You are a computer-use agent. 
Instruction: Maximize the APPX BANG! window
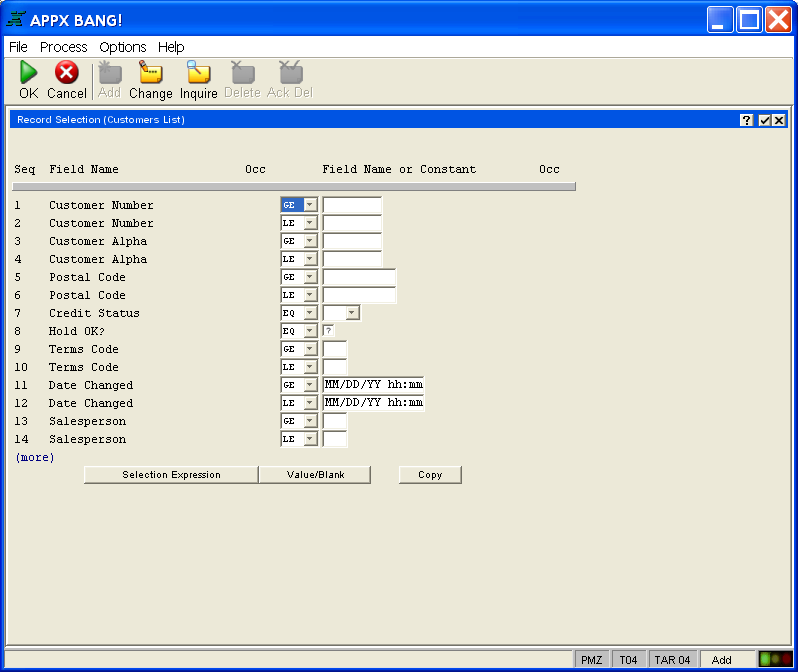pyautogui.click(x=749, y=20)
